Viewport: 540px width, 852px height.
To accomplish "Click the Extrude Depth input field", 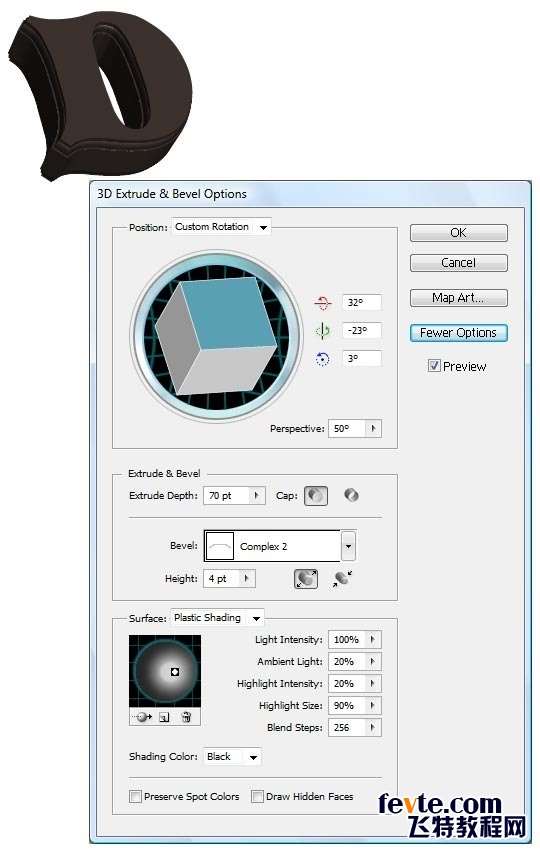I will tap(226, 496).
